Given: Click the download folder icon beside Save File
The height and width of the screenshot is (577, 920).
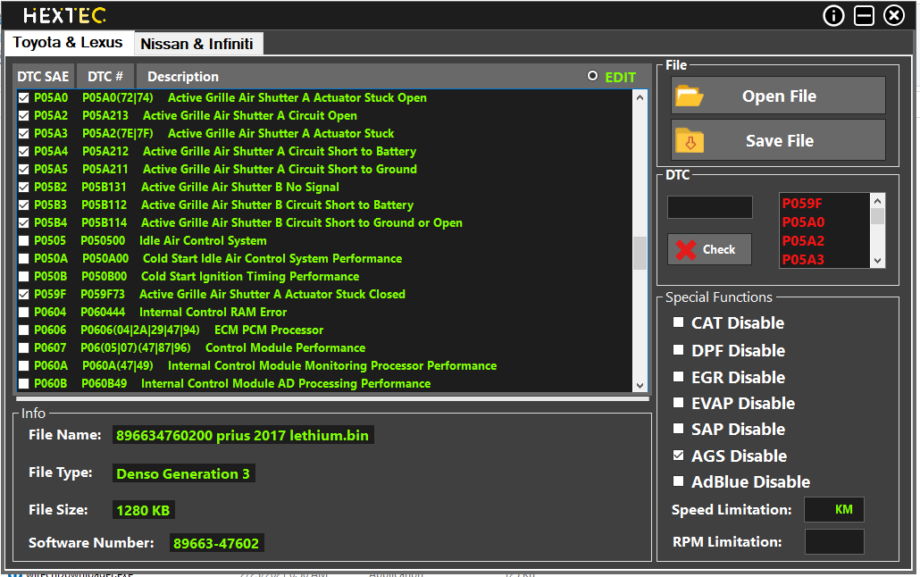Looking at the screenshot, I should click(689, 141).
